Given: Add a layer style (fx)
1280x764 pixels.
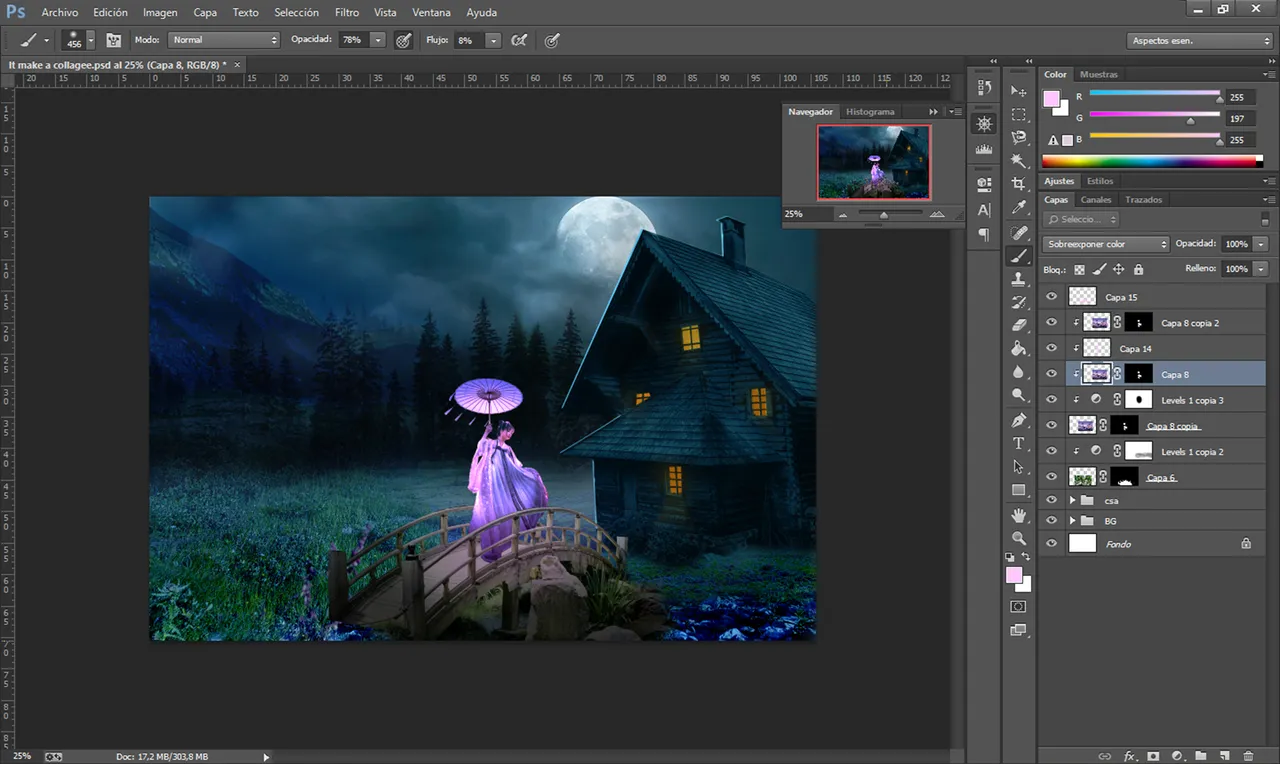Looking at the screenshot, I should 1130,756.
